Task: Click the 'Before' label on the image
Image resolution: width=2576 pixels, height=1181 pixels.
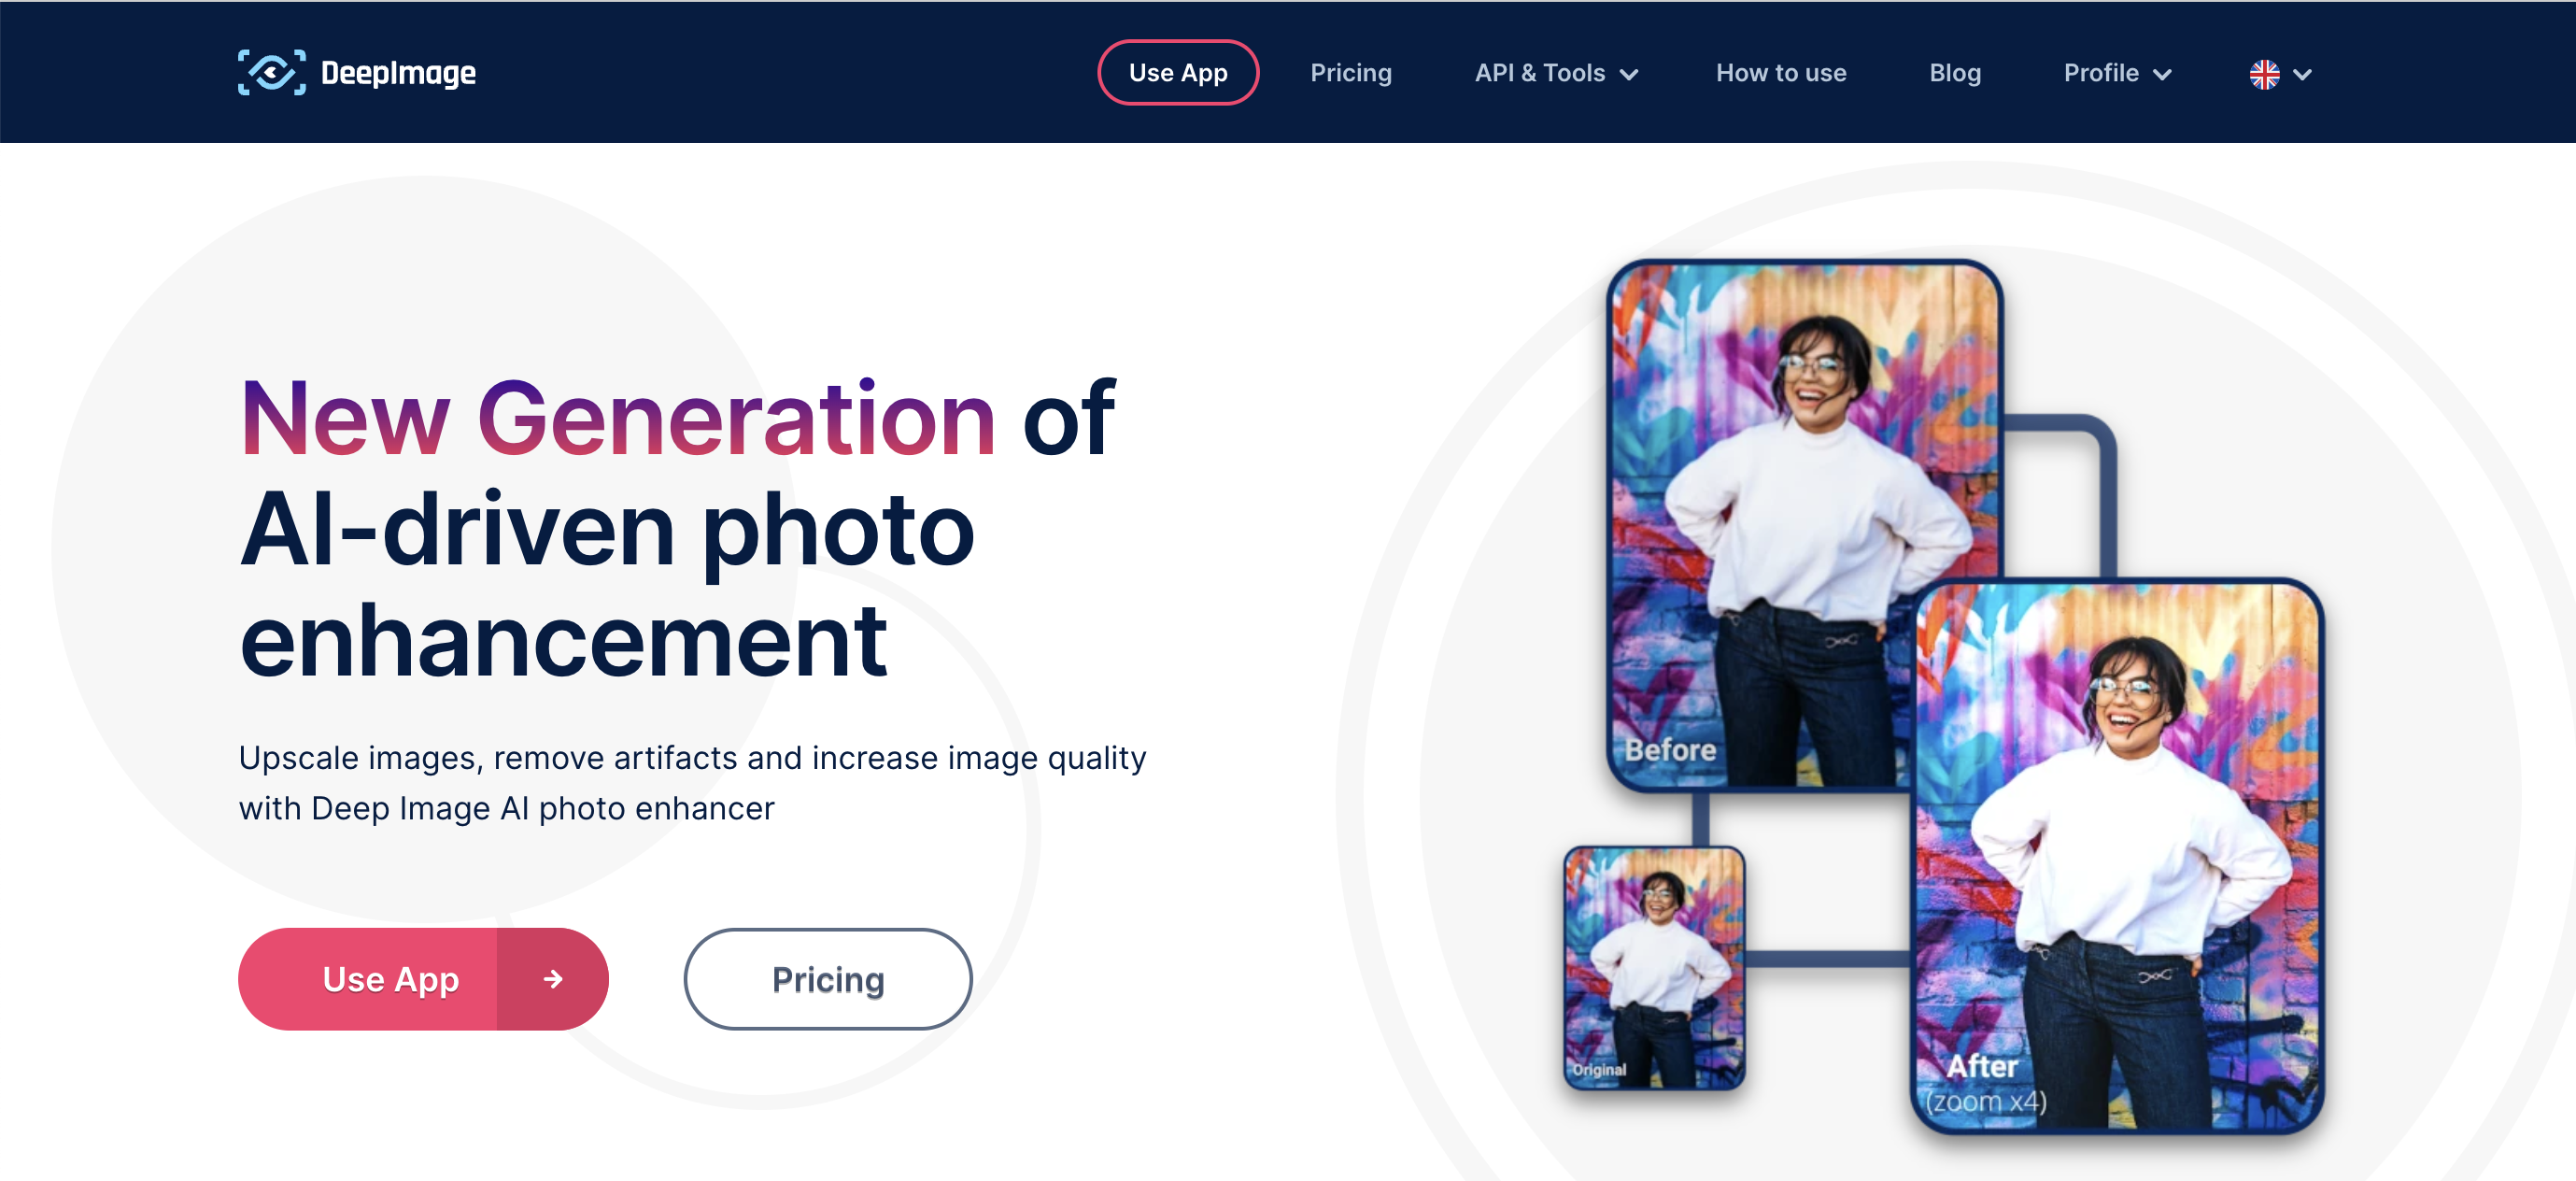Action: [x=1670, y=750]
